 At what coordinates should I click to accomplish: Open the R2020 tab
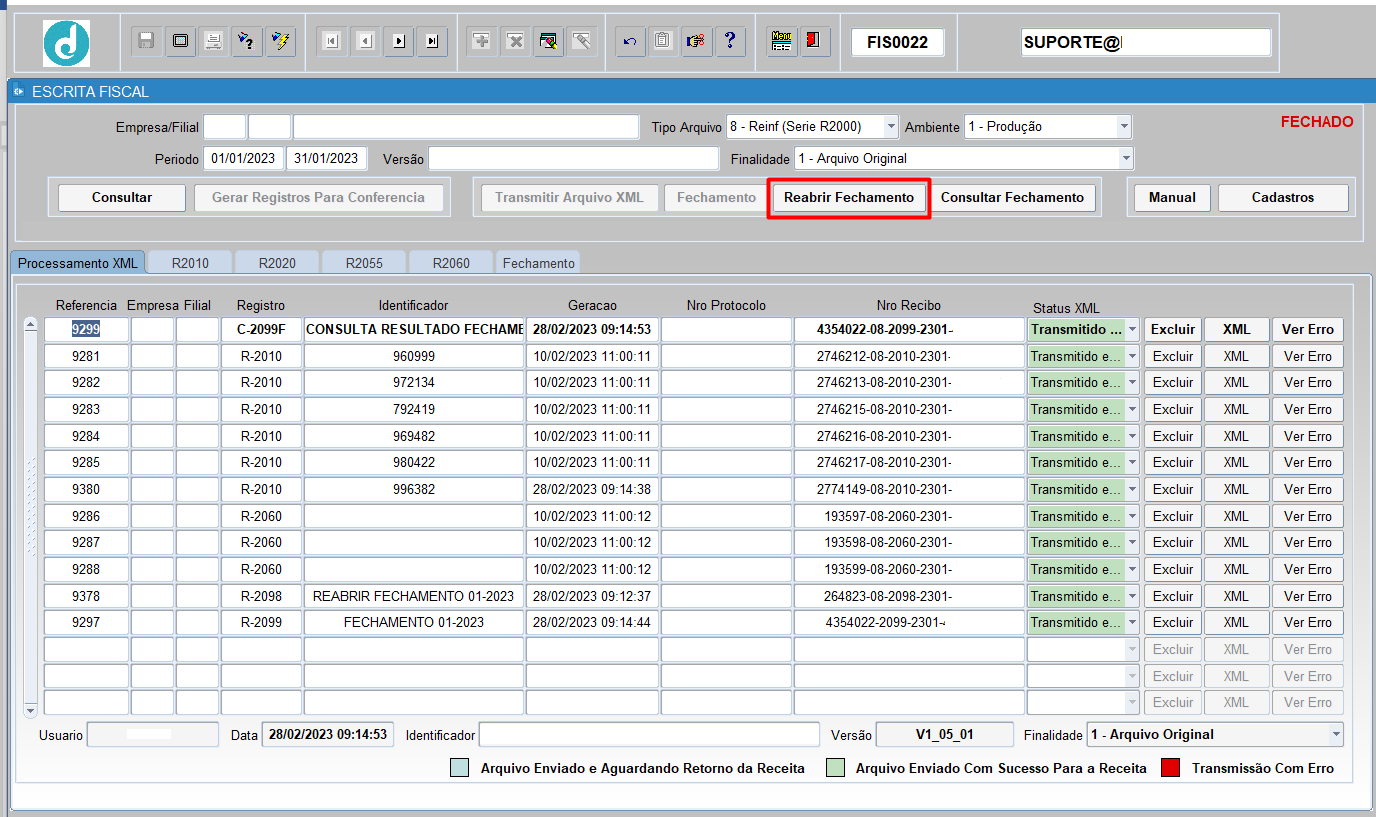tap(277, 263)
